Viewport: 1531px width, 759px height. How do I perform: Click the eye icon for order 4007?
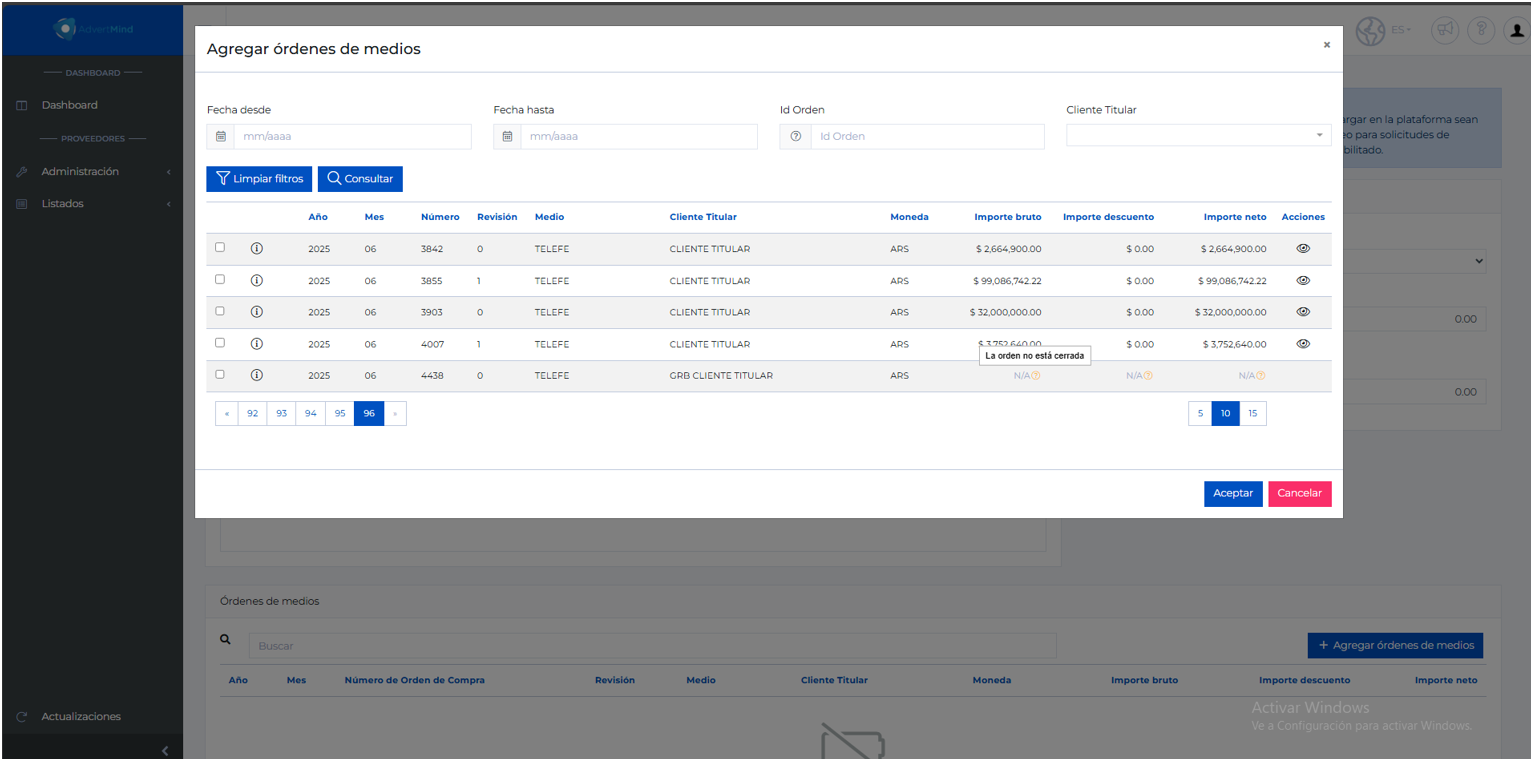1303,344
